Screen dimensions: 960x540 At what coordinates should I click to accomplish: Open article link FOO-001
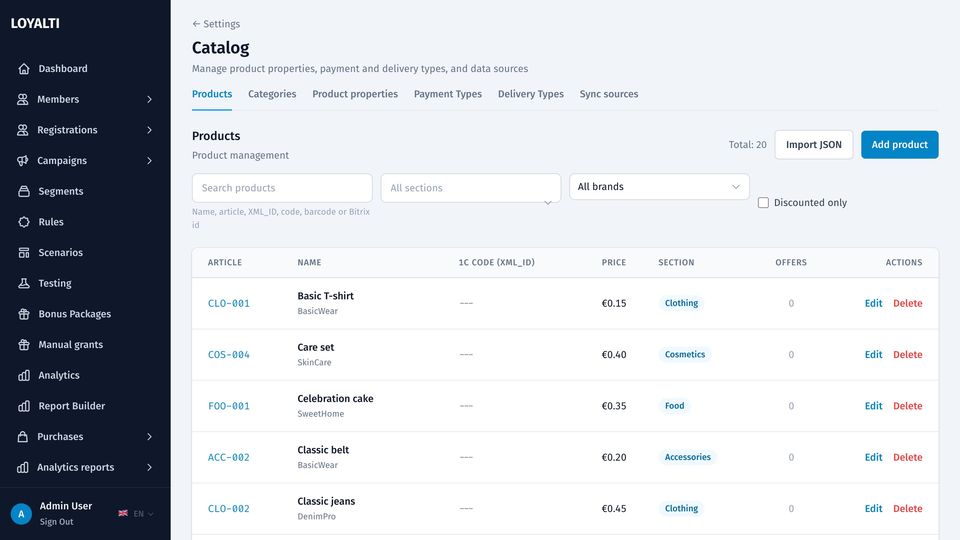229,406
